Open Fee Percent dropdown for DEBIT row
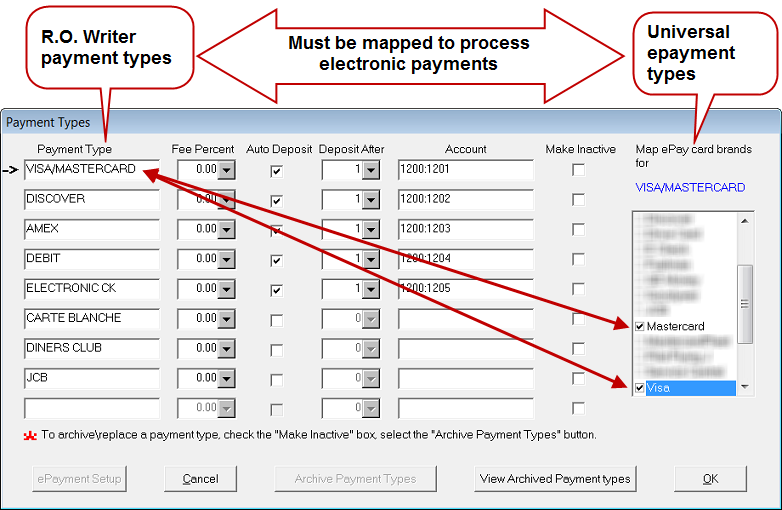 click(226, 260)
